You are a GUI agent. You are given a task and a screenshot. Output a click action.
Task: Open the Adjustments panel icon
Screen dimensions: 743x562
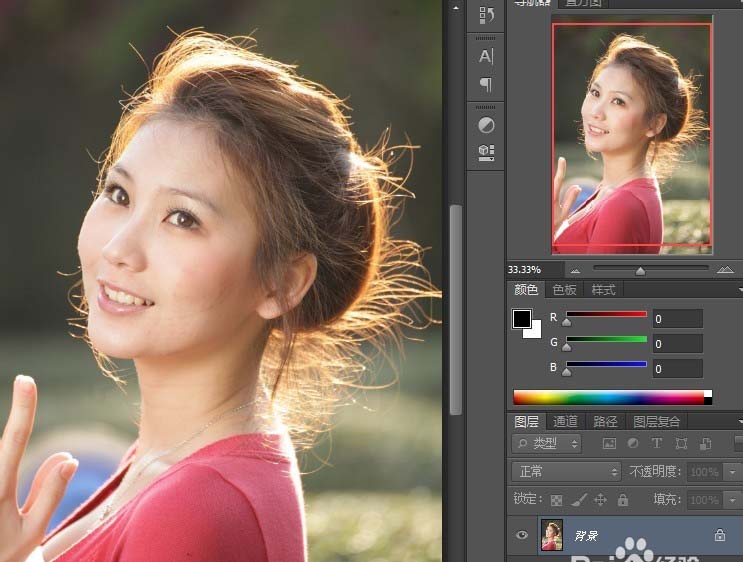pyautogui.click(x=486, y=125)
